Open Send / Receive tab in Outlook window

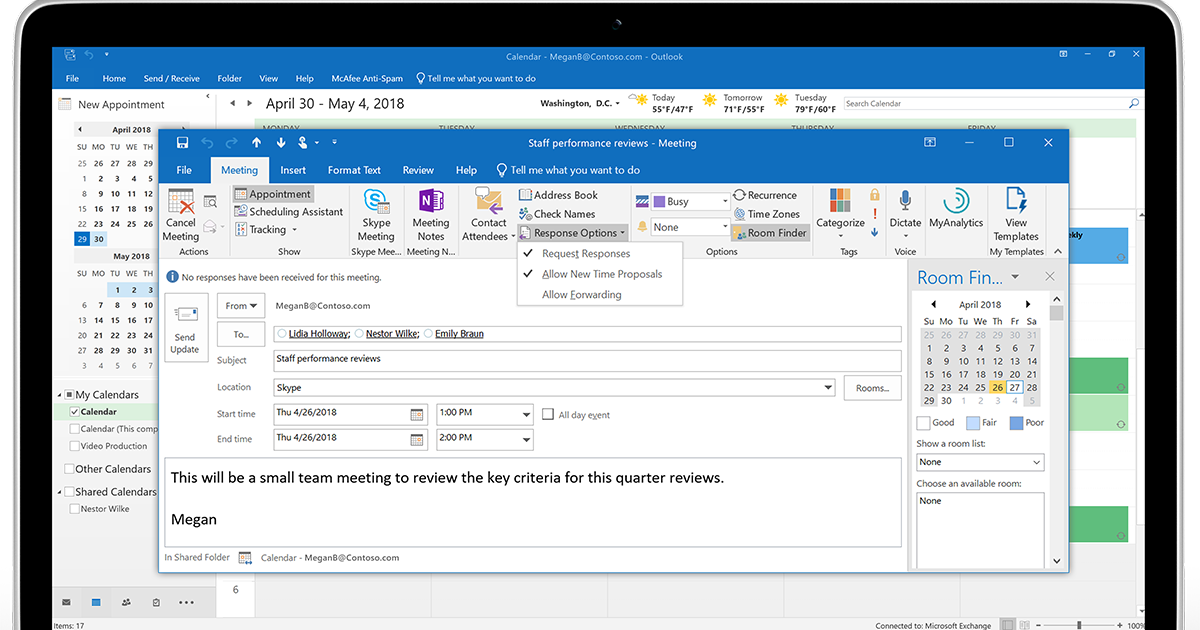tap(171, 79)
